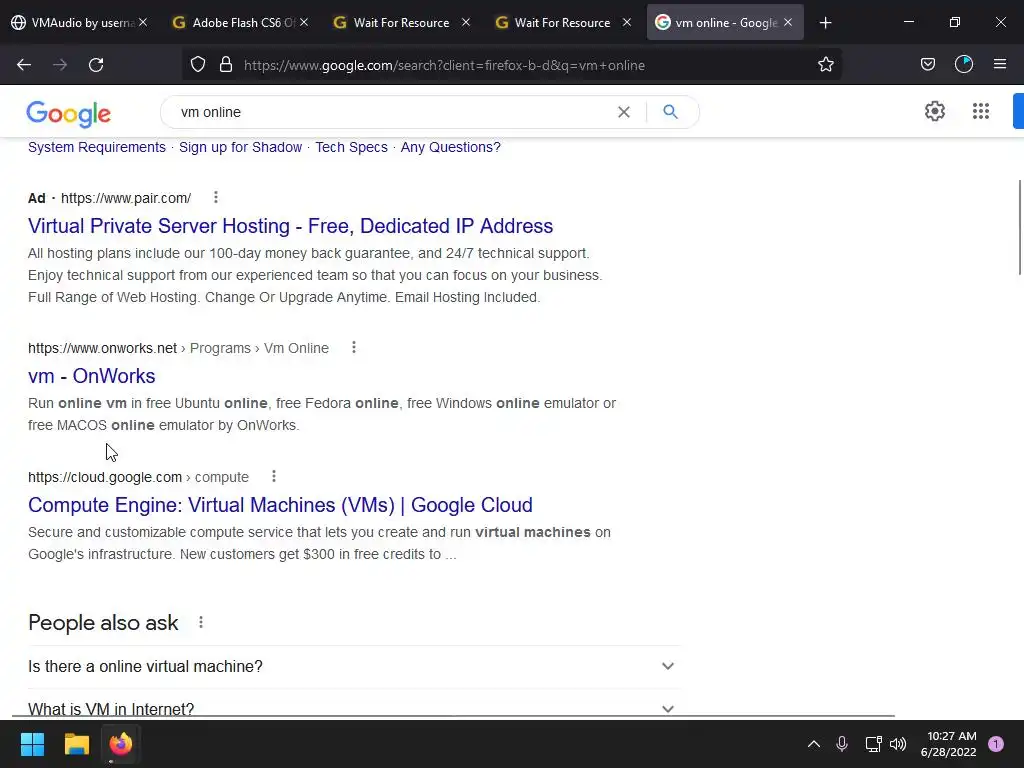
Task: Go back with the browser back arrow
Action: click(x=24, y=65)
